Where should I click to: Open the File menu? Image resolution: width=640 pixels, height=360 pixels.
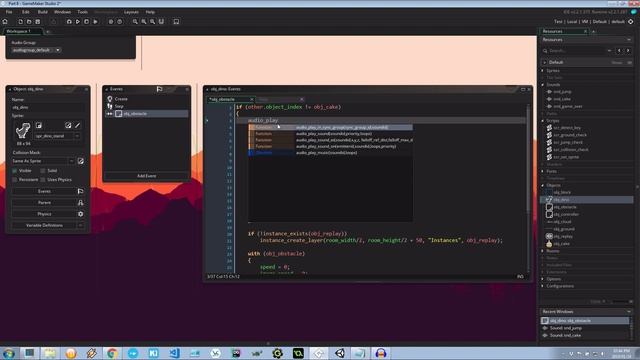pos(9,12)
